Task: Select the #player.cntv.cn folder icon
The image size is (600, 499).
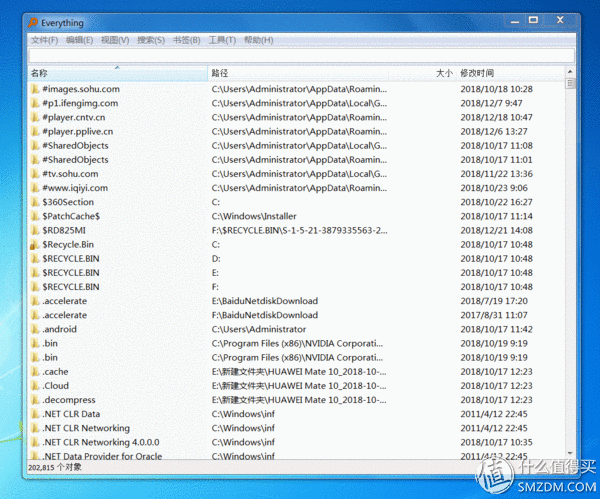Action: (35, 117)
